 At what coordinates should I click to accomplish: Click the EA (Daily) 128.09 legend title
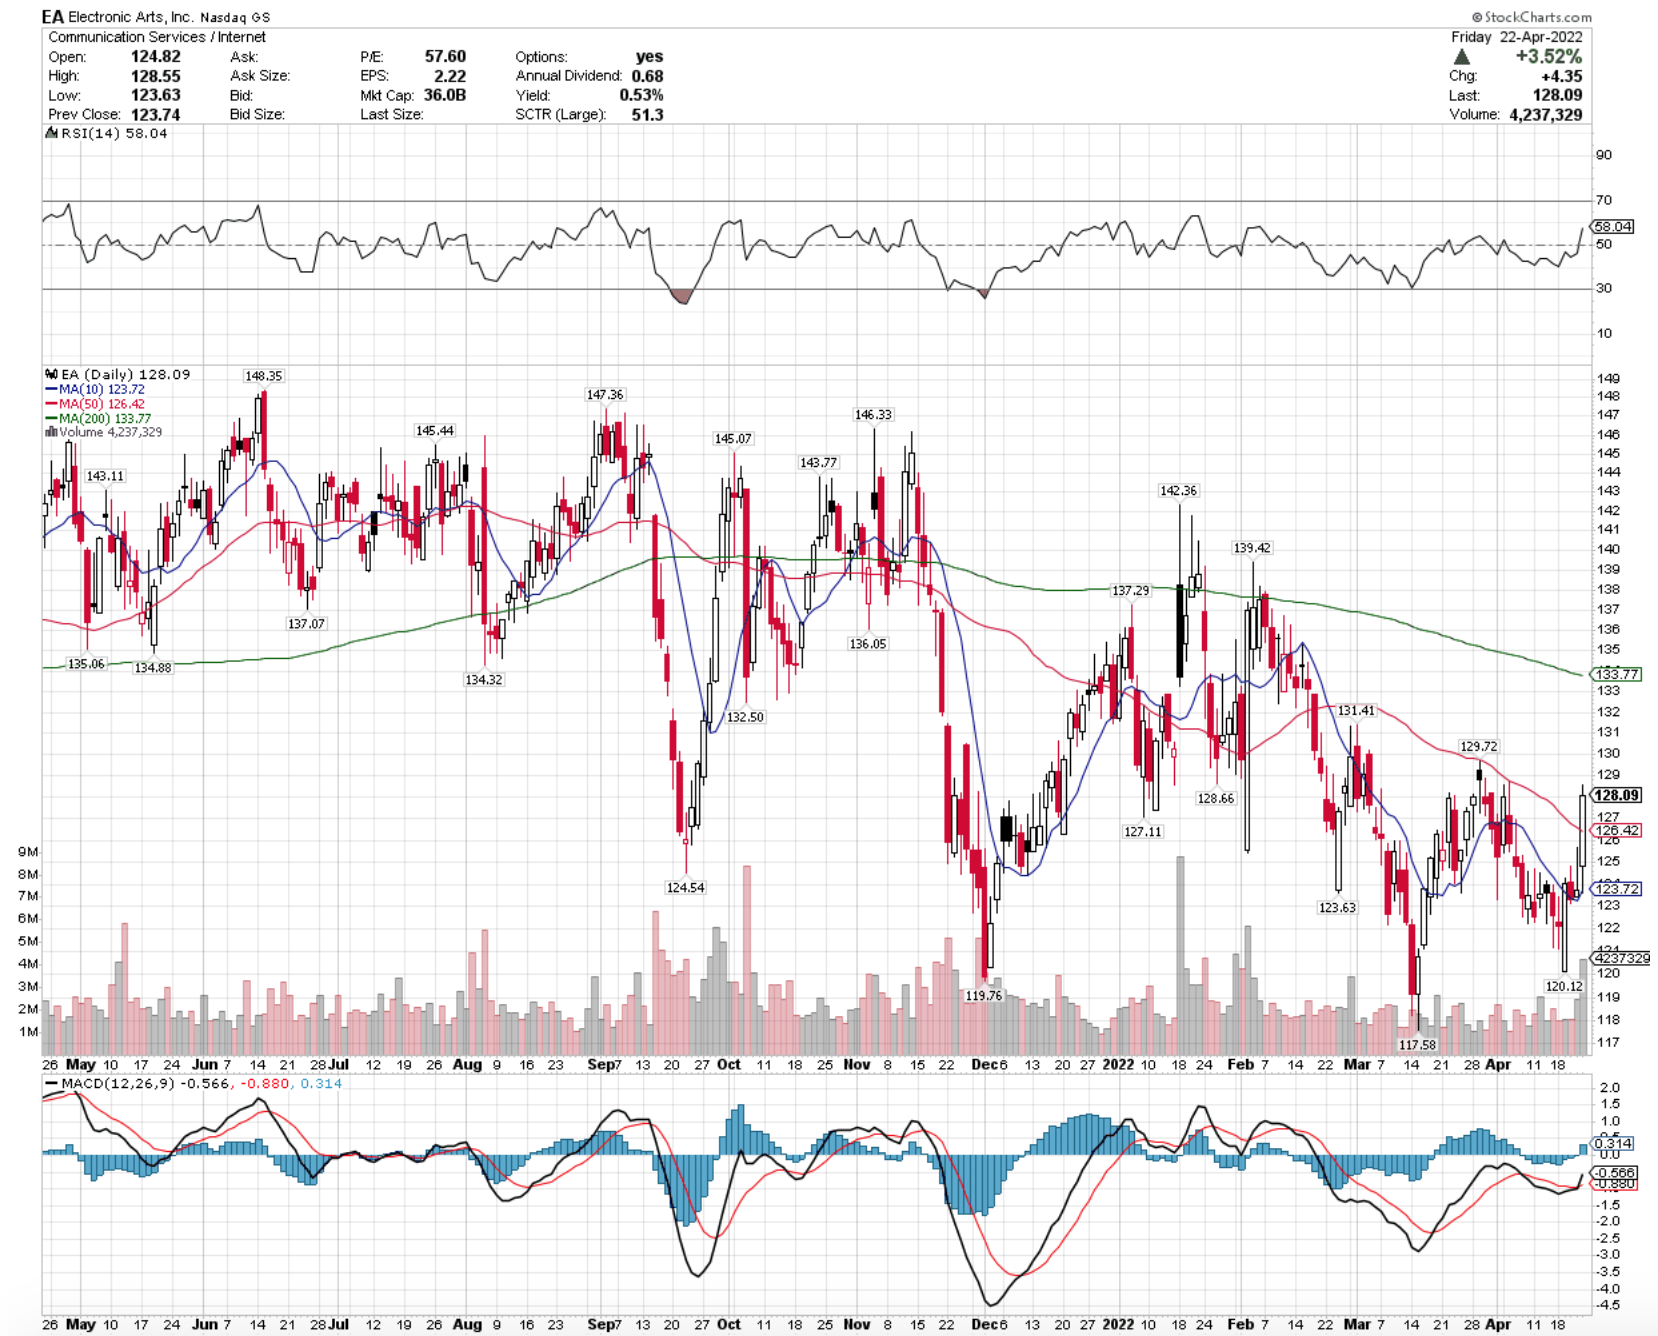[x=126, y=374]
